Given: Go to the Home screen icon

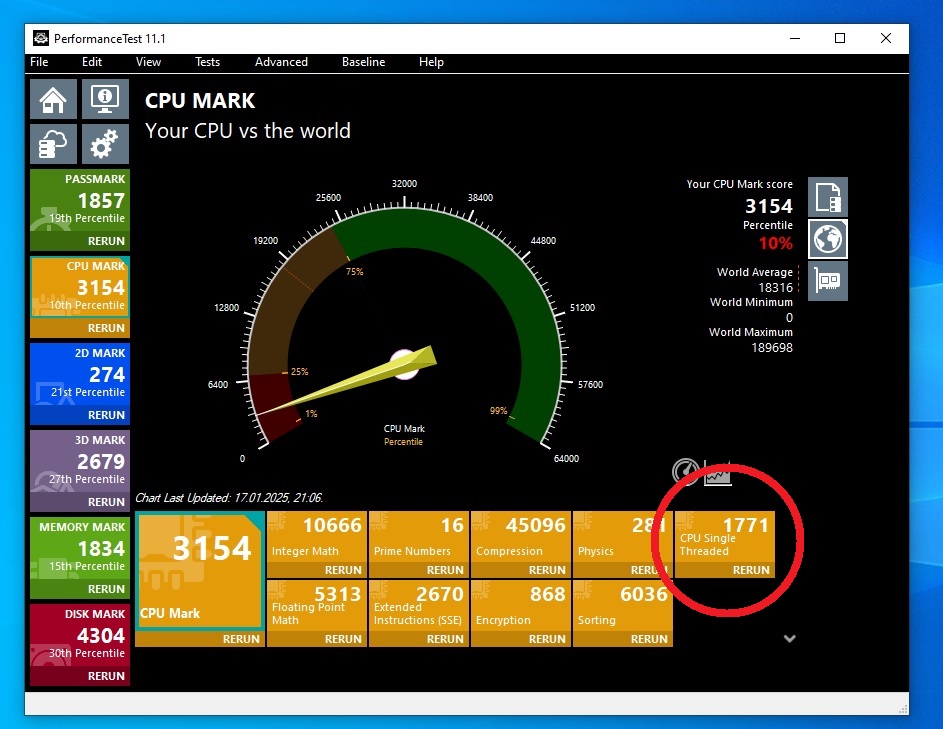Looking at the screenshot, I should 54,99.
